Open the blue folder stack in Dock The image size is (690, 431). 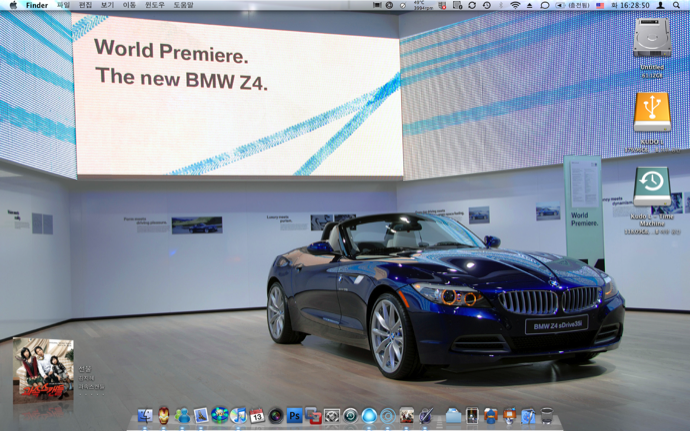tap(453, 416)
